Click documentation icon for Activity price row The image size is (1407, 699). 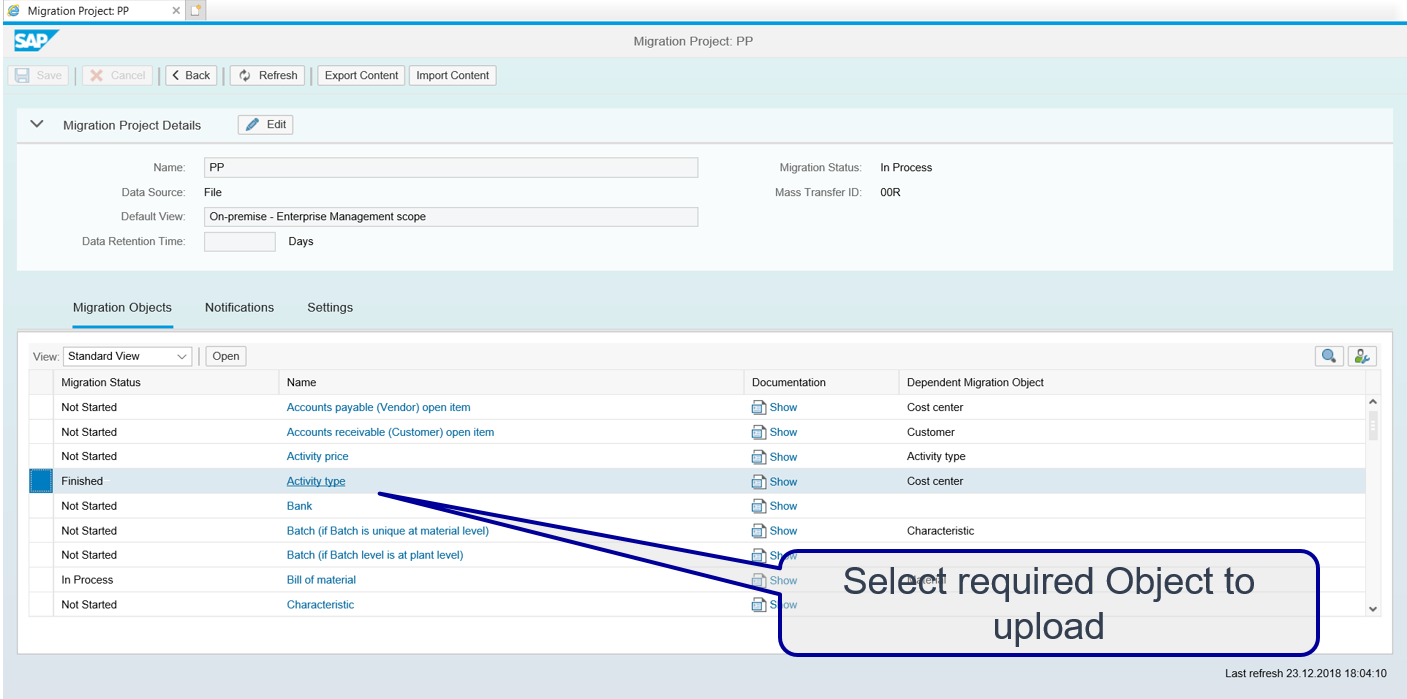(759, 457)
